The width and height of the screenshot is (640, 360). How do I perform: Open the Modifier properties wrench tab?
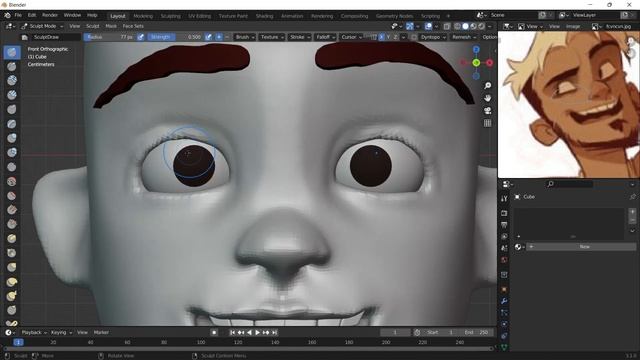tap(504, 301)
